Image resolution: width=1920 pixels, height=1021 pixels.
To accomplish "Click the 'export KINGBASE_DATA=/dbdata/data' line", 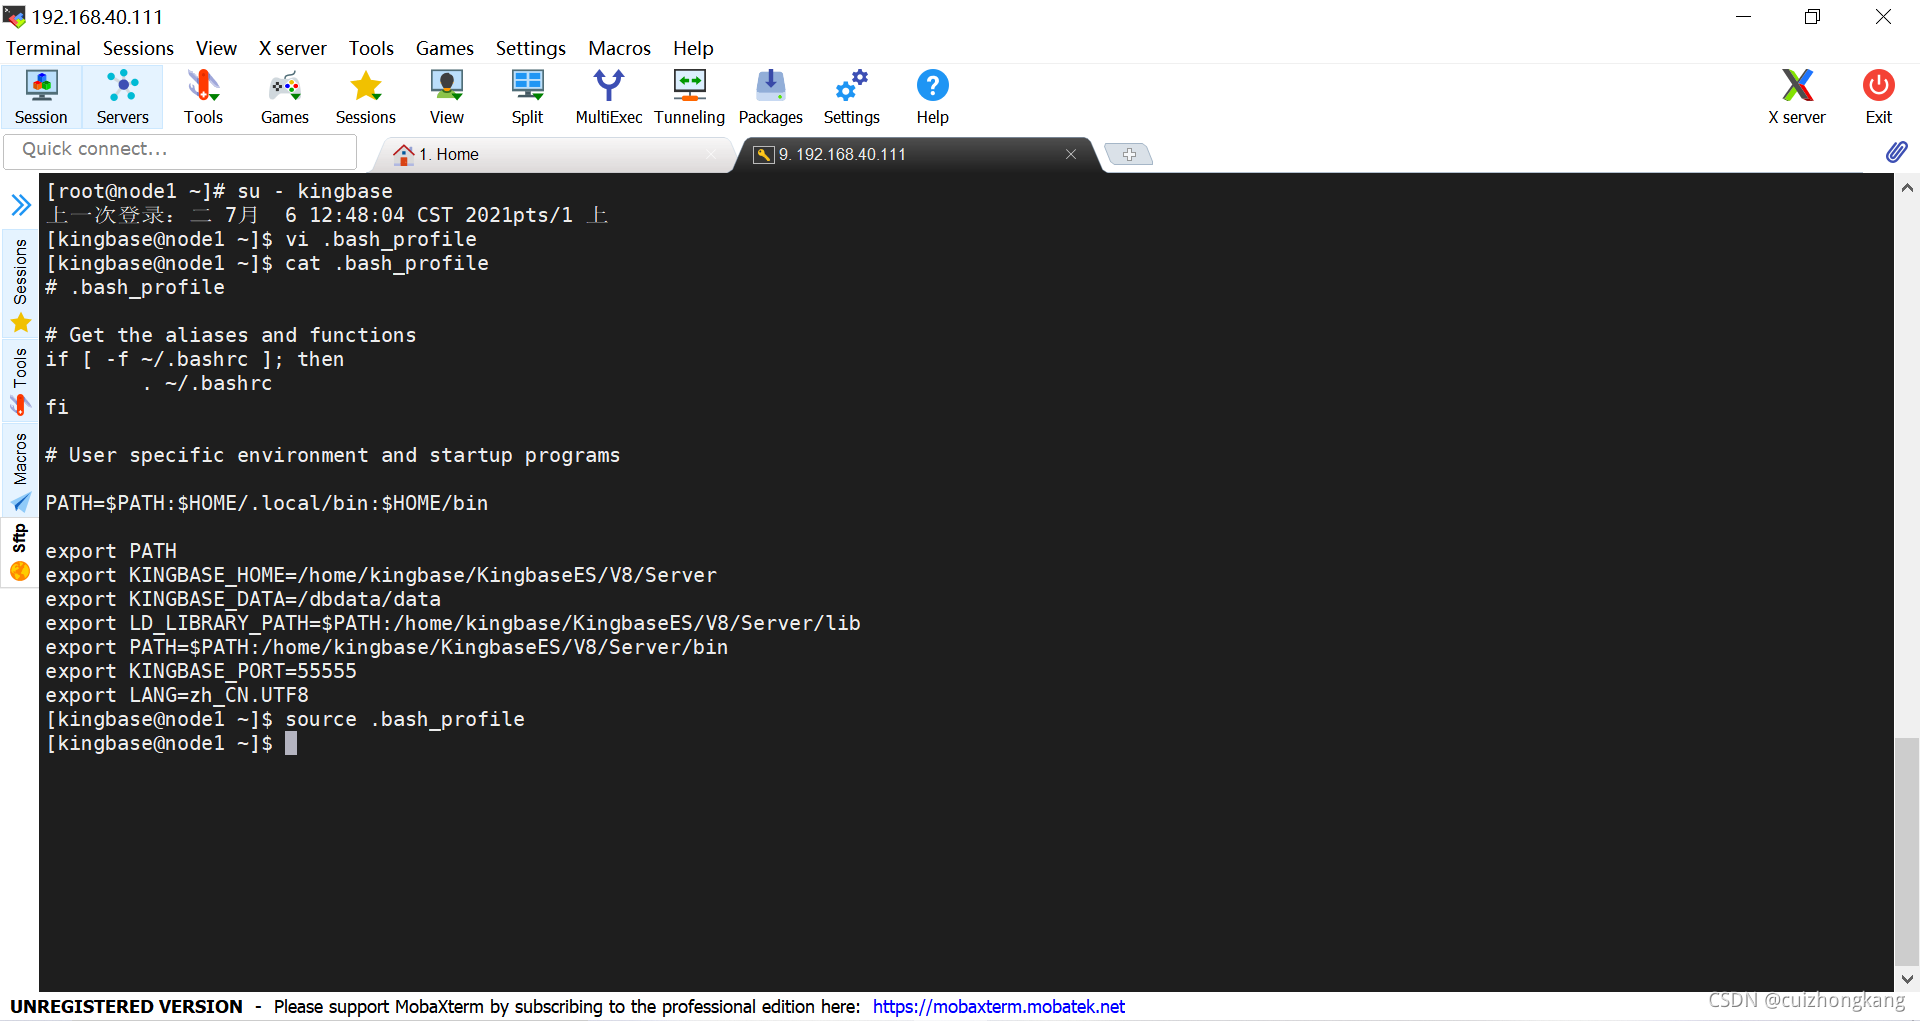I will [x=243, y=599].
